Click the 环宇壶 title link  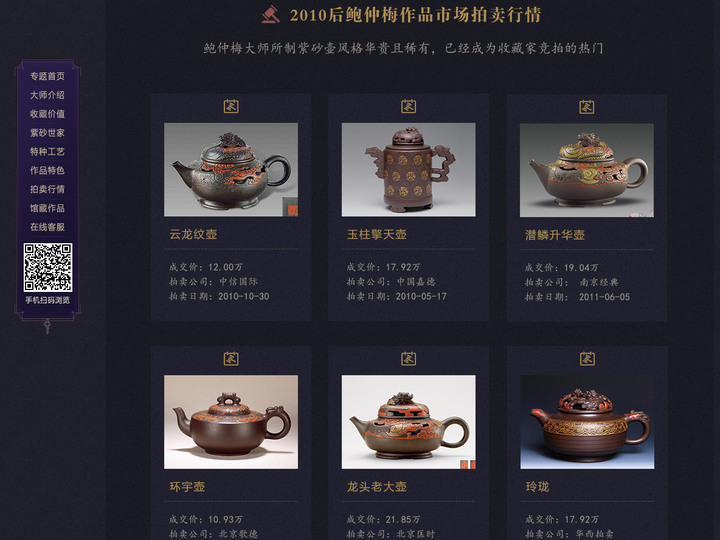[x=187, y=487]
